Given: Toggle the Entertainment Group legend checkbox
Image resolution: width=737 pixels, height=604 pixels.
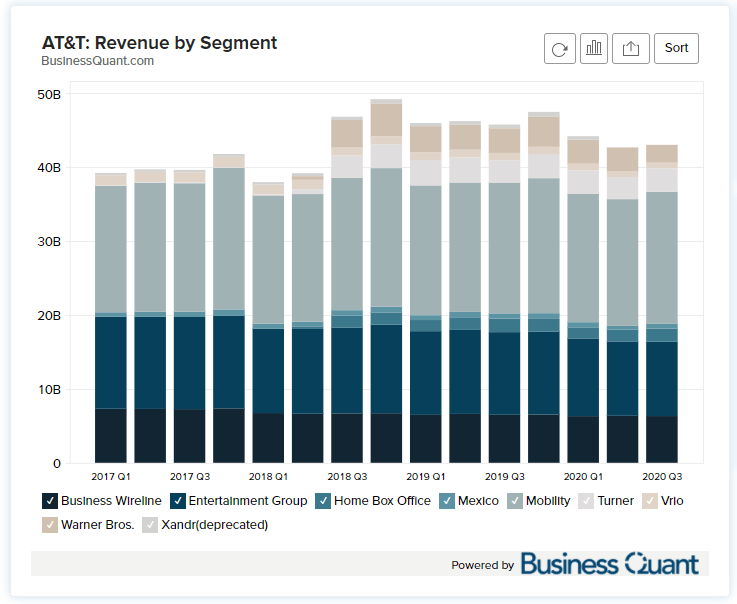Looking at the screenshot, I should 178,501.
